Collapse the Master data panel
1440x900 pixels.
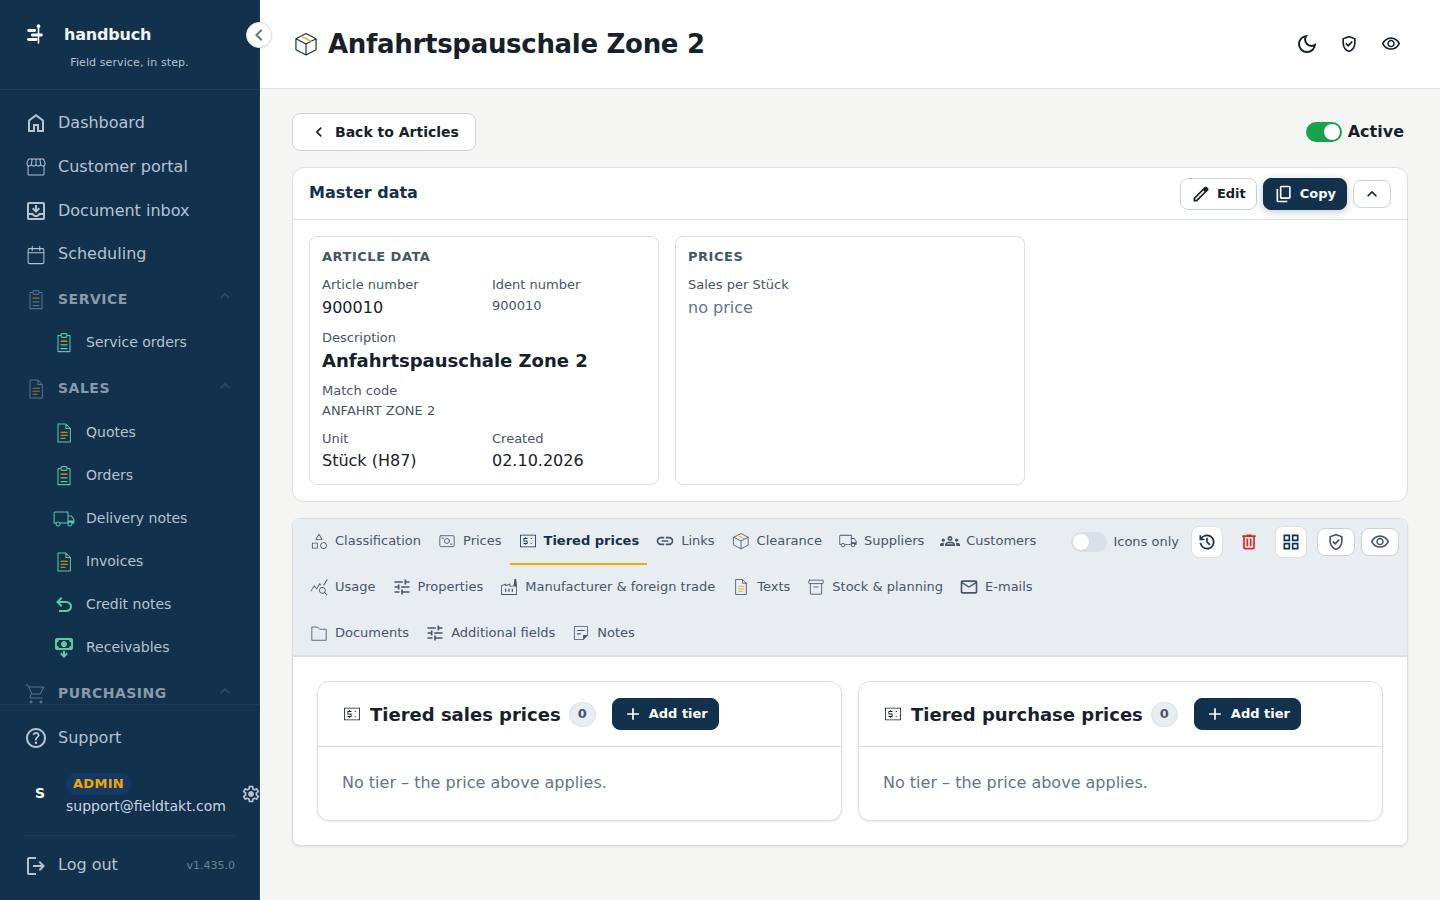(x=1372, y=194)
